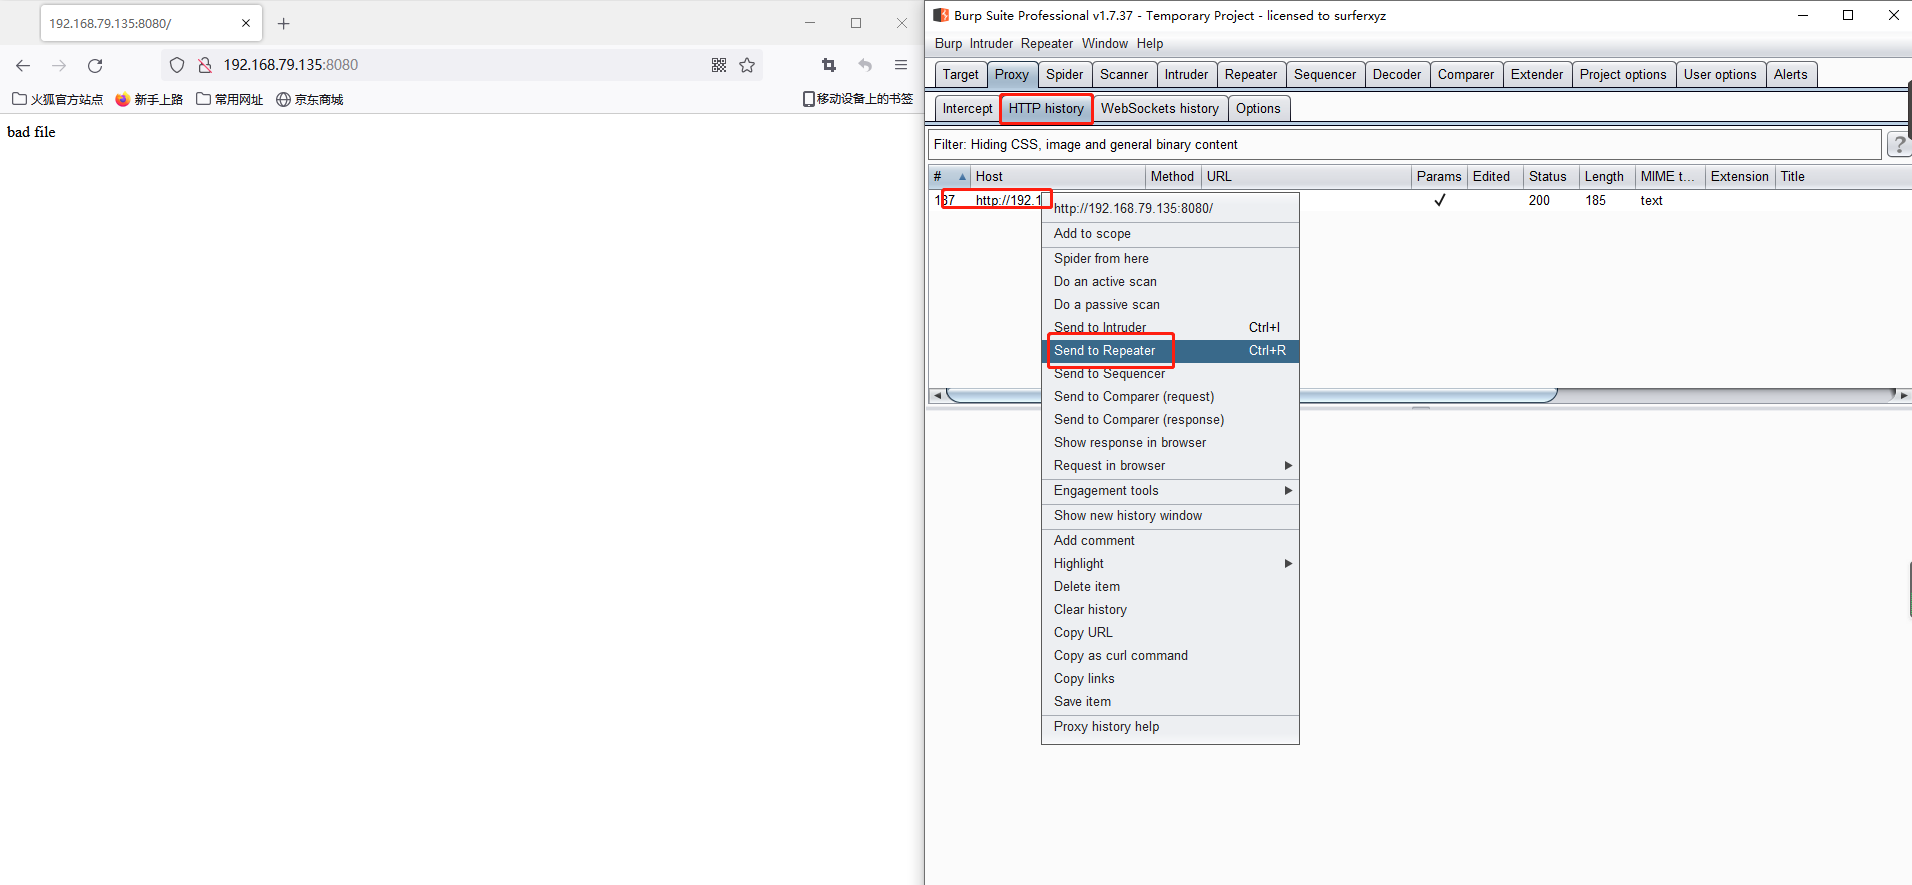Reload the 192.168.79.135:8080 page

pos(95,65)
